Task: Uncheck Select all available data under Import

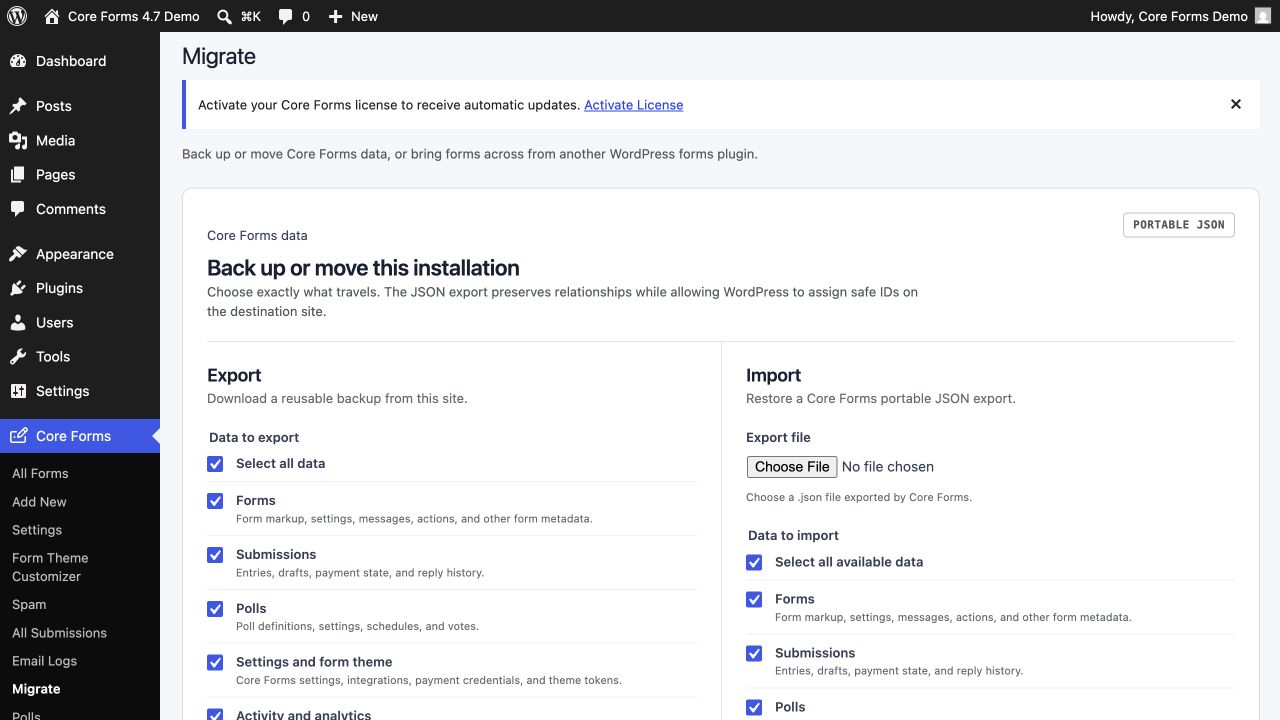Action: 754,563
